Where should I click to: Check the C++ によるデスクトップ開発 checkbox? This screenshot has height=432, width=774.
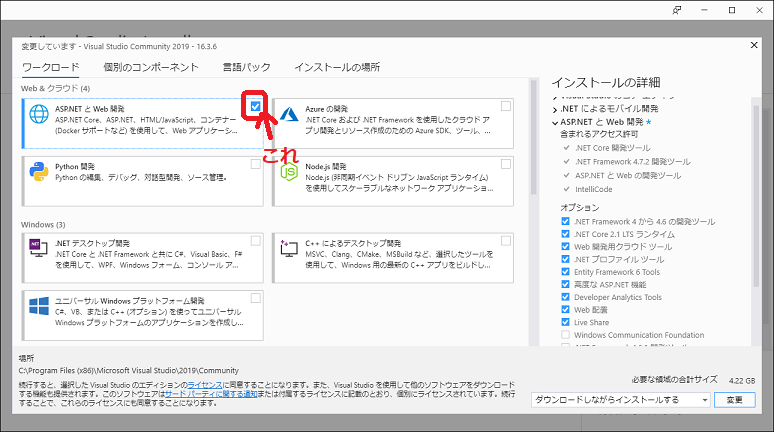[505, 240]
